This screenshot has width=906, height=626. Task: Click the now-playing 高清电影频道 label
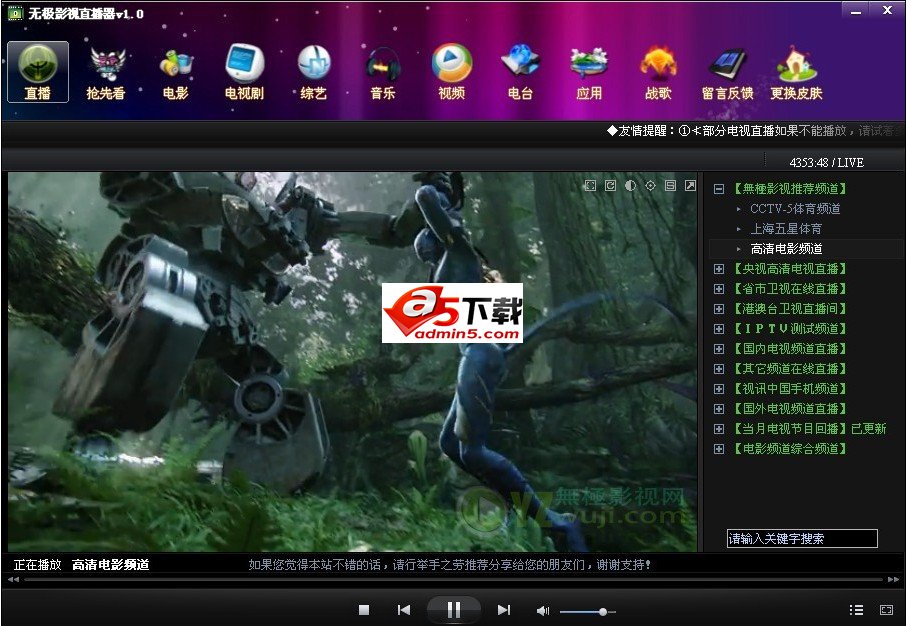pos(110,565)
